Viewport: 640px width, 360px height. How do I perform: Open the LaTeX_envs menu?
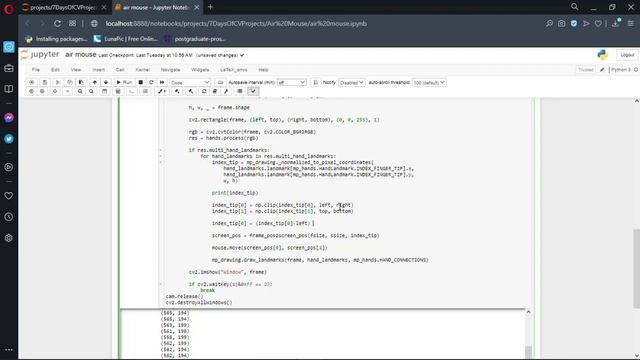pos(233,70)
